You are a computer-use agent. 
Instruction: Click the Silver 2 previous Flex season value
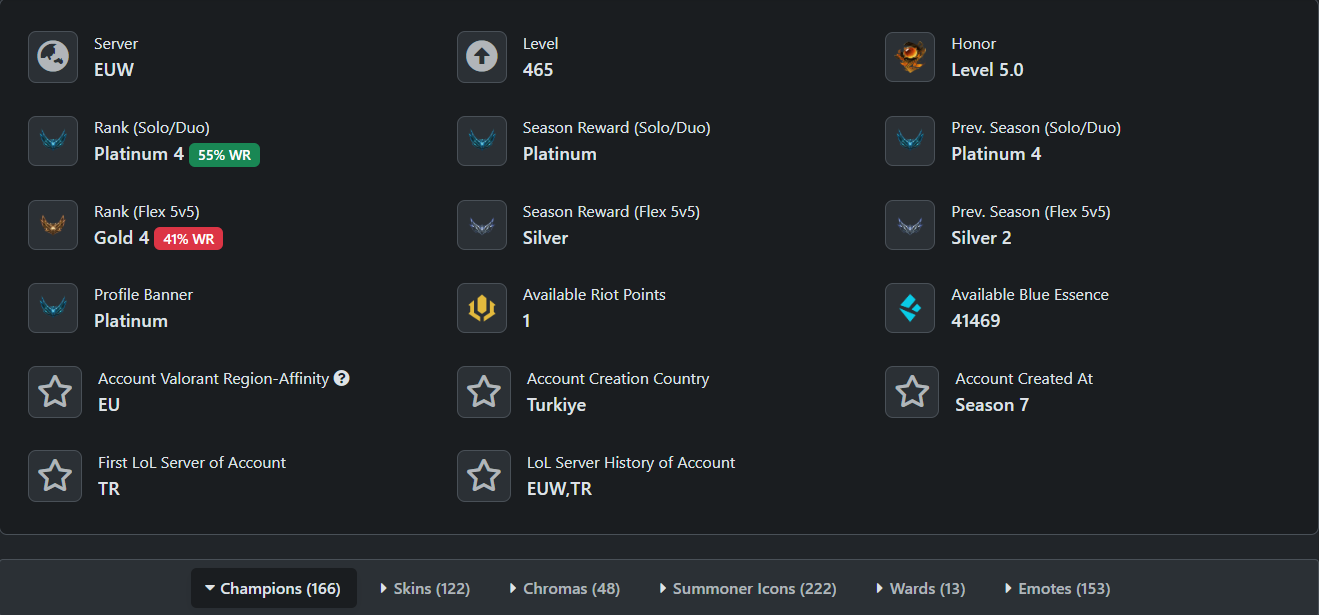click(x=981, y=238)
